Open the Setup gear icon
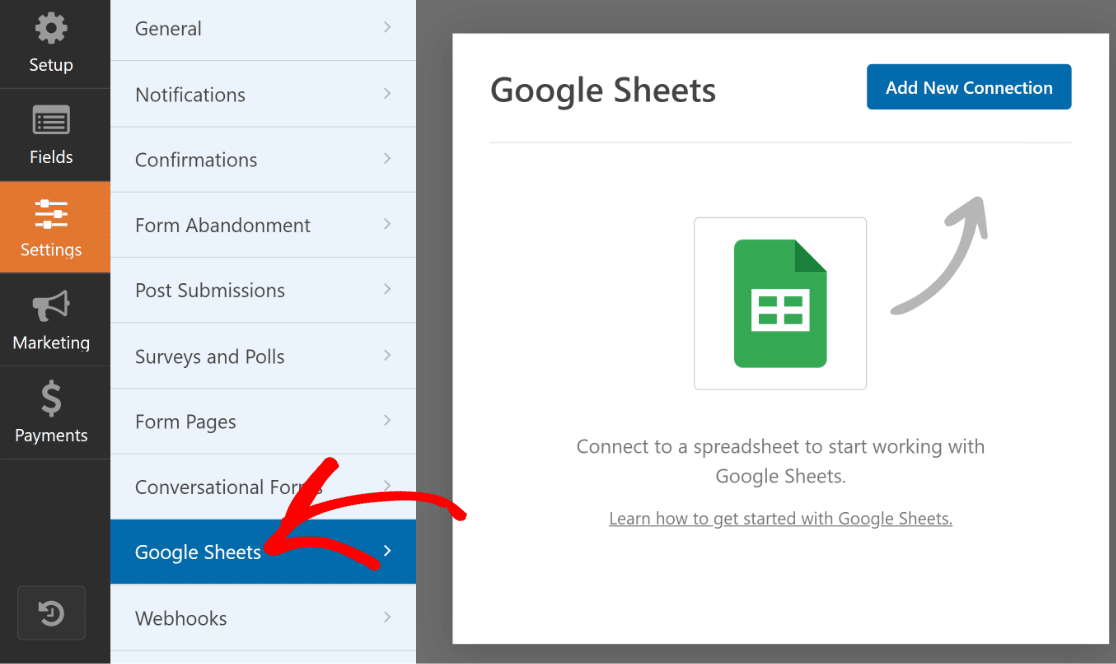 click(51, 29)
